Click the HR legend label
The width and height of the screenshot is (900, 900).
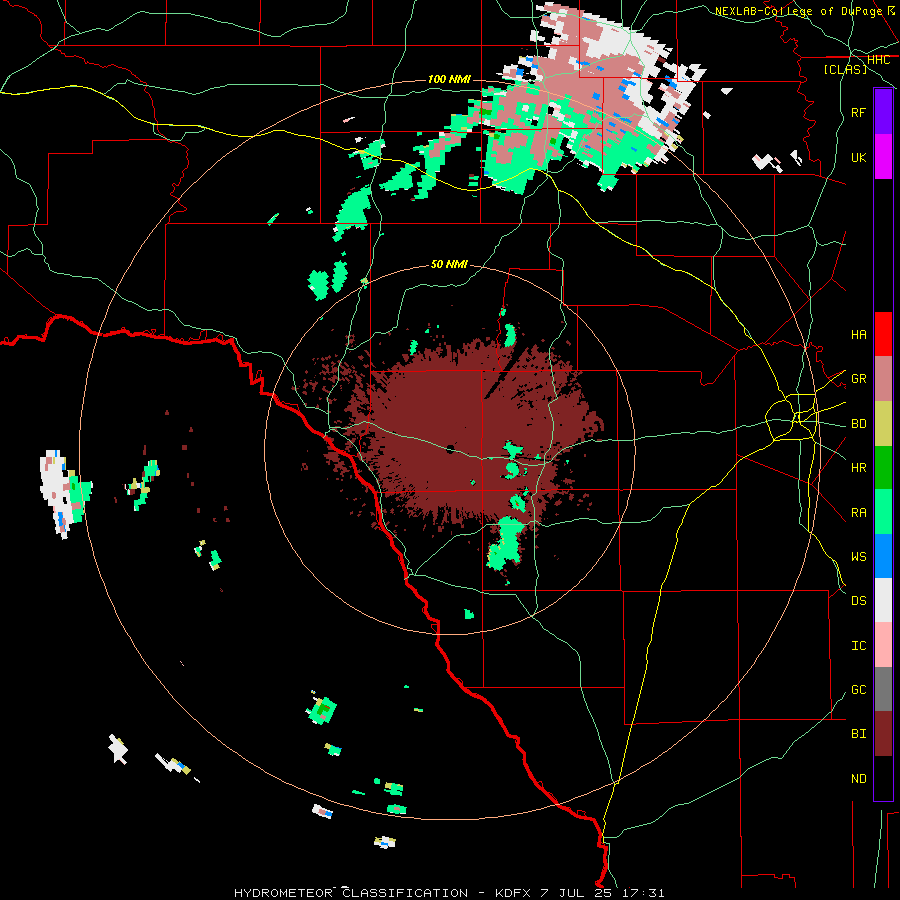pos(858,468)
